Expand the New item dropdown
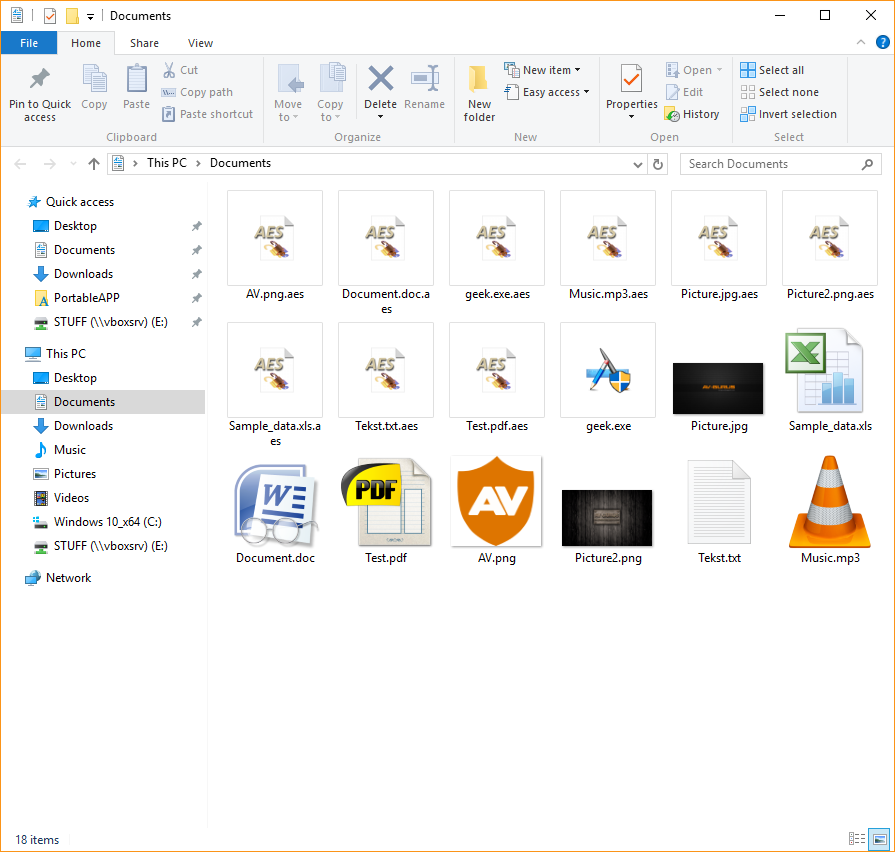Image resolution: width=895 pixels, height=852 pixels. (x=545, y=70)
